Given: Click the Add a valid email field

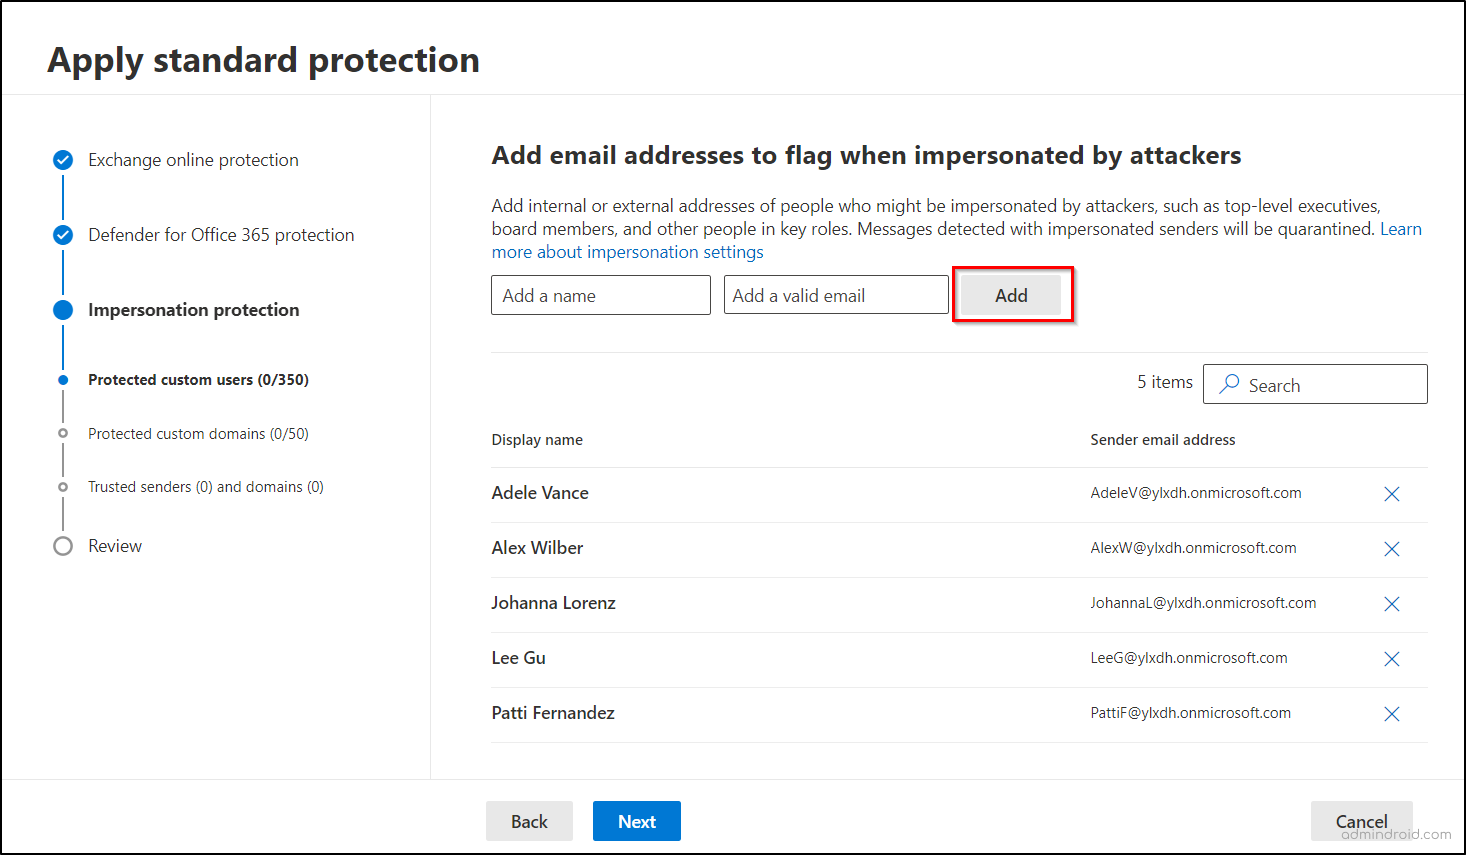Looking at the screenshot, I should point(835,295).
